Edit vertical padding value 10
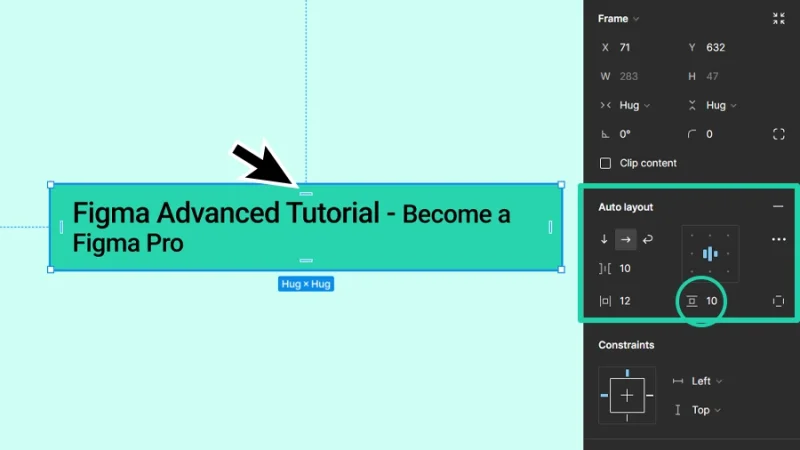800x450 pixels. point(712,301)
